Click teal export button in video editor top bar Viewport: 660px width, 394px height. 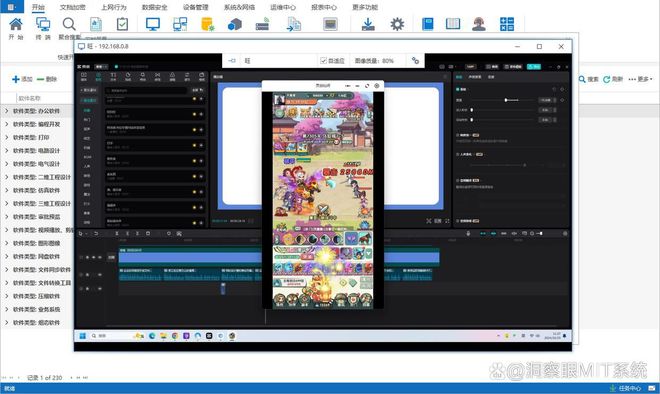click(534, 67)
